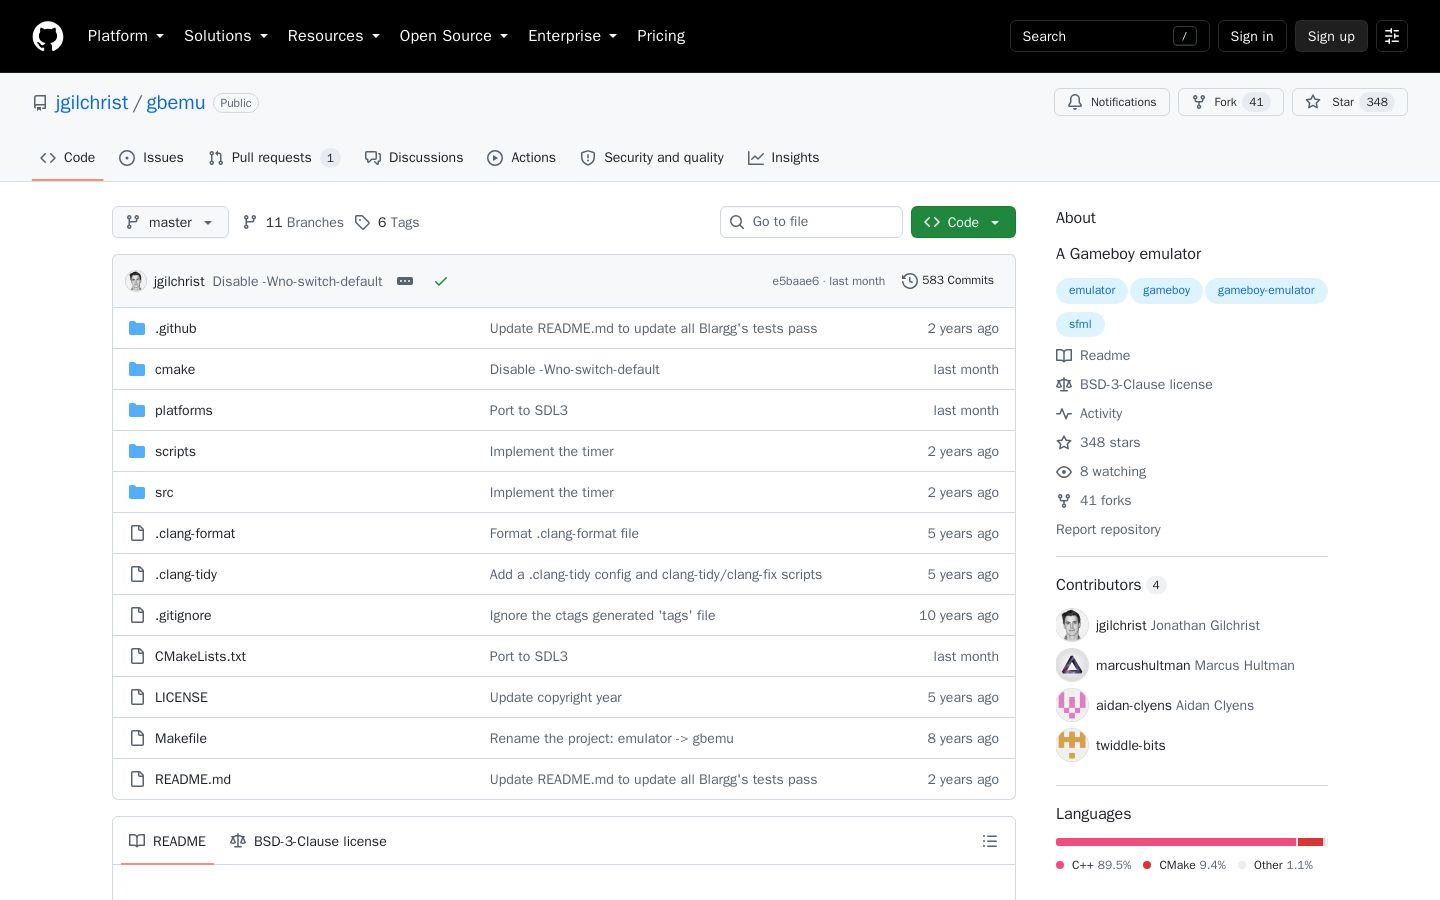Open the 8 watching link
The image size is (1440, 900).
[x=1101, y=472]
